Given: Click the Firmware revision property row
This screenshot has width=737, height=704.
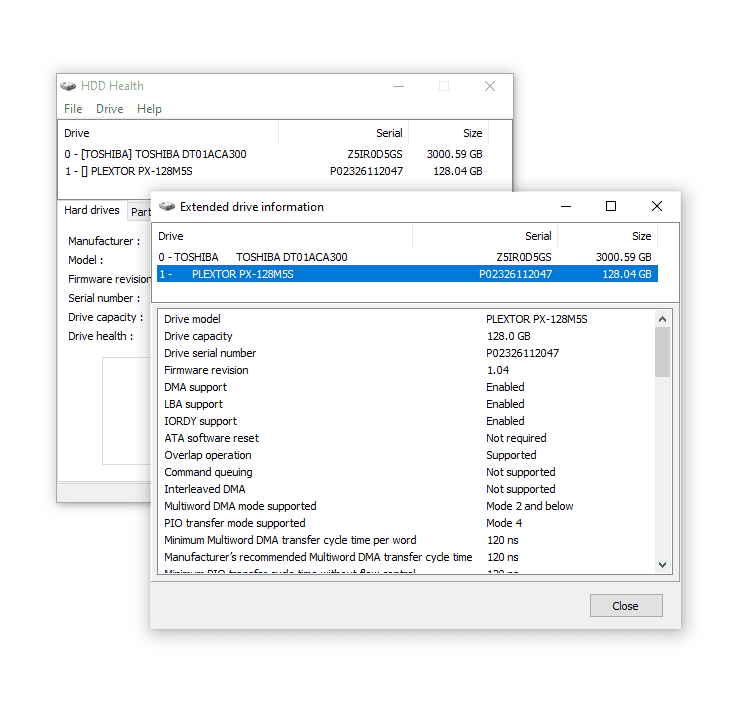Looking at the screenshot, I should tap(407, 370).
